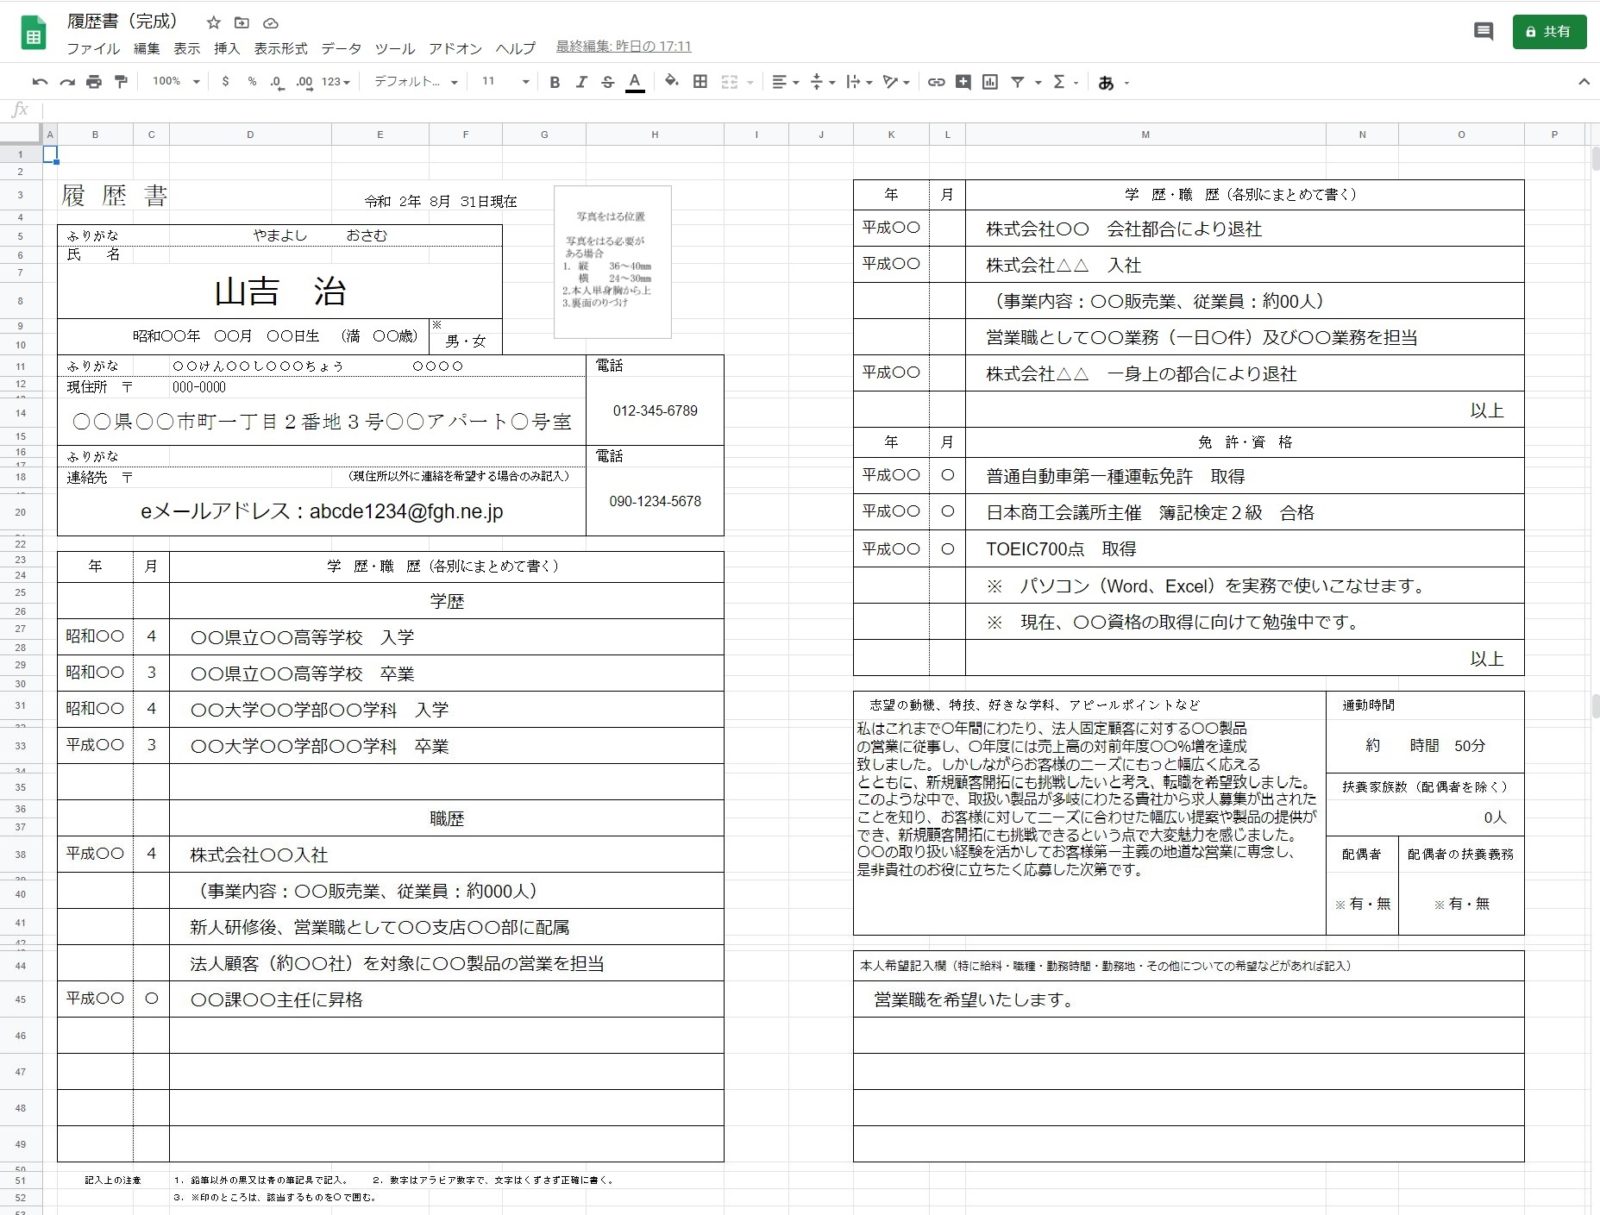
Task: Select row 8 header
Action: click(x=20, y=300)
